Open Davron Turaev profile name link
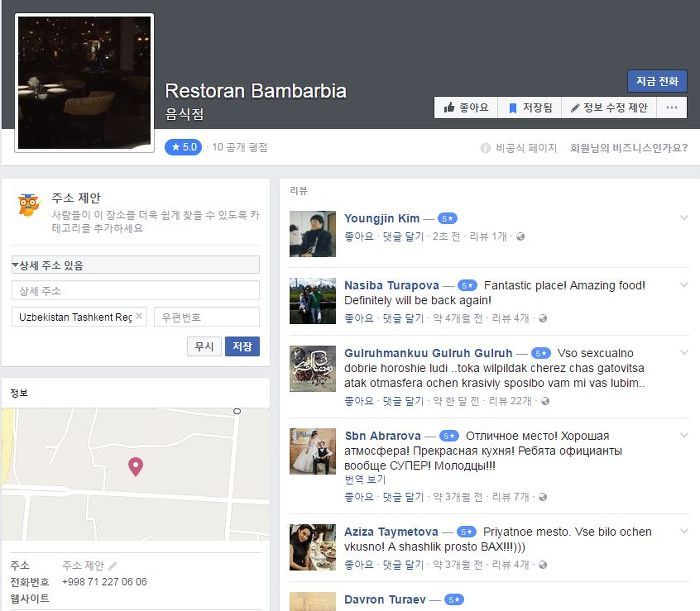The width and height of the screenshot is (700, 611). (x=385, y=599)
